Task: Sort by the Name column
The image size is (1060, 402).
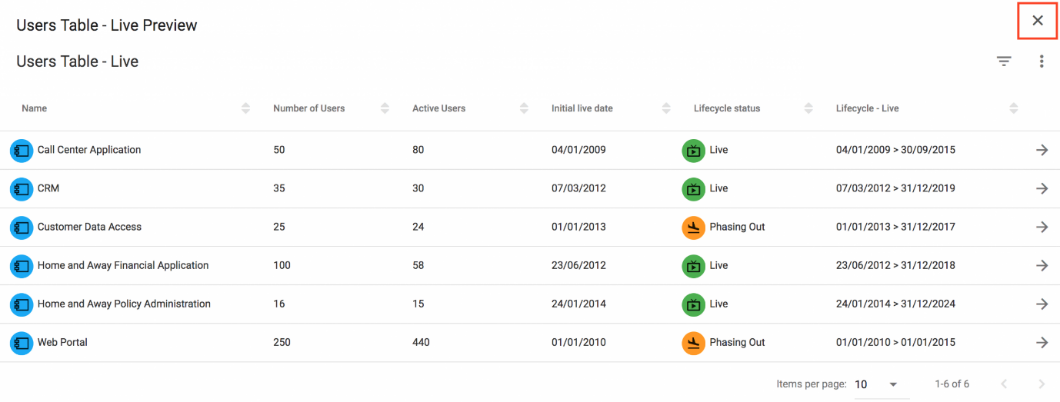Action: [246, 108]
